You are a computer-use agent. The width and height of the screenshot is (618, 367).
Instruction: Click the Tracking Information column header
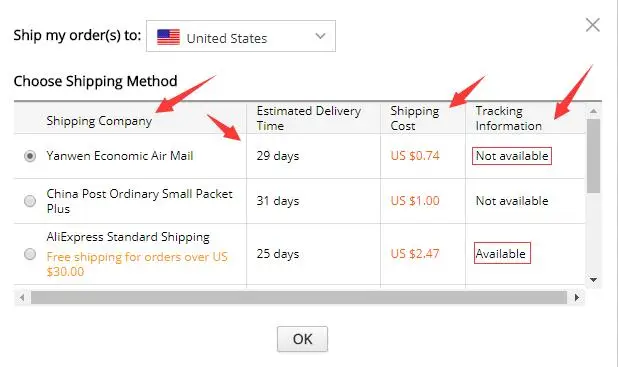(508, 118)
